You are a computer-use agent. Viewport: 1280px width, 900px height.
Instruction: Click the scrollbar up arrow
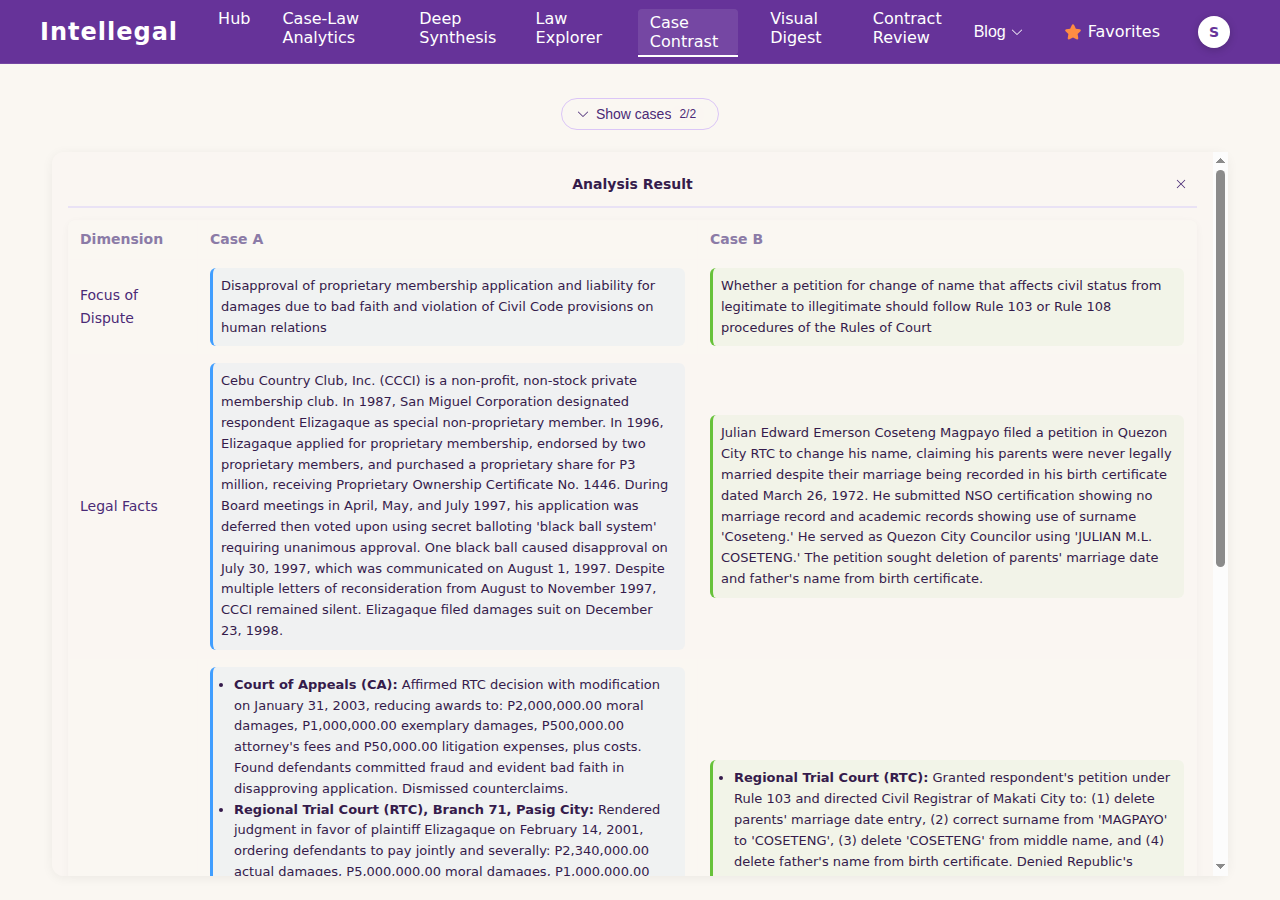pos(1220,161)
